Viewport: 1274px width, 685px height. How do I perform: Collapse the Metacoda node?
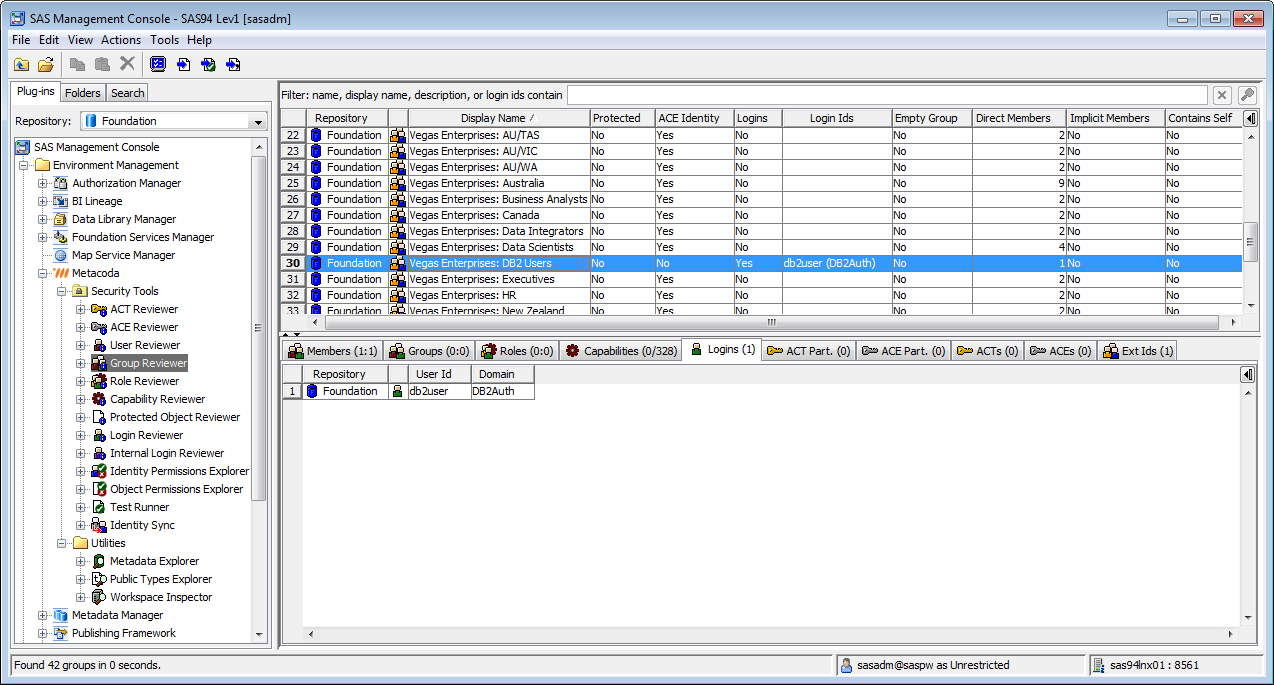42,273
